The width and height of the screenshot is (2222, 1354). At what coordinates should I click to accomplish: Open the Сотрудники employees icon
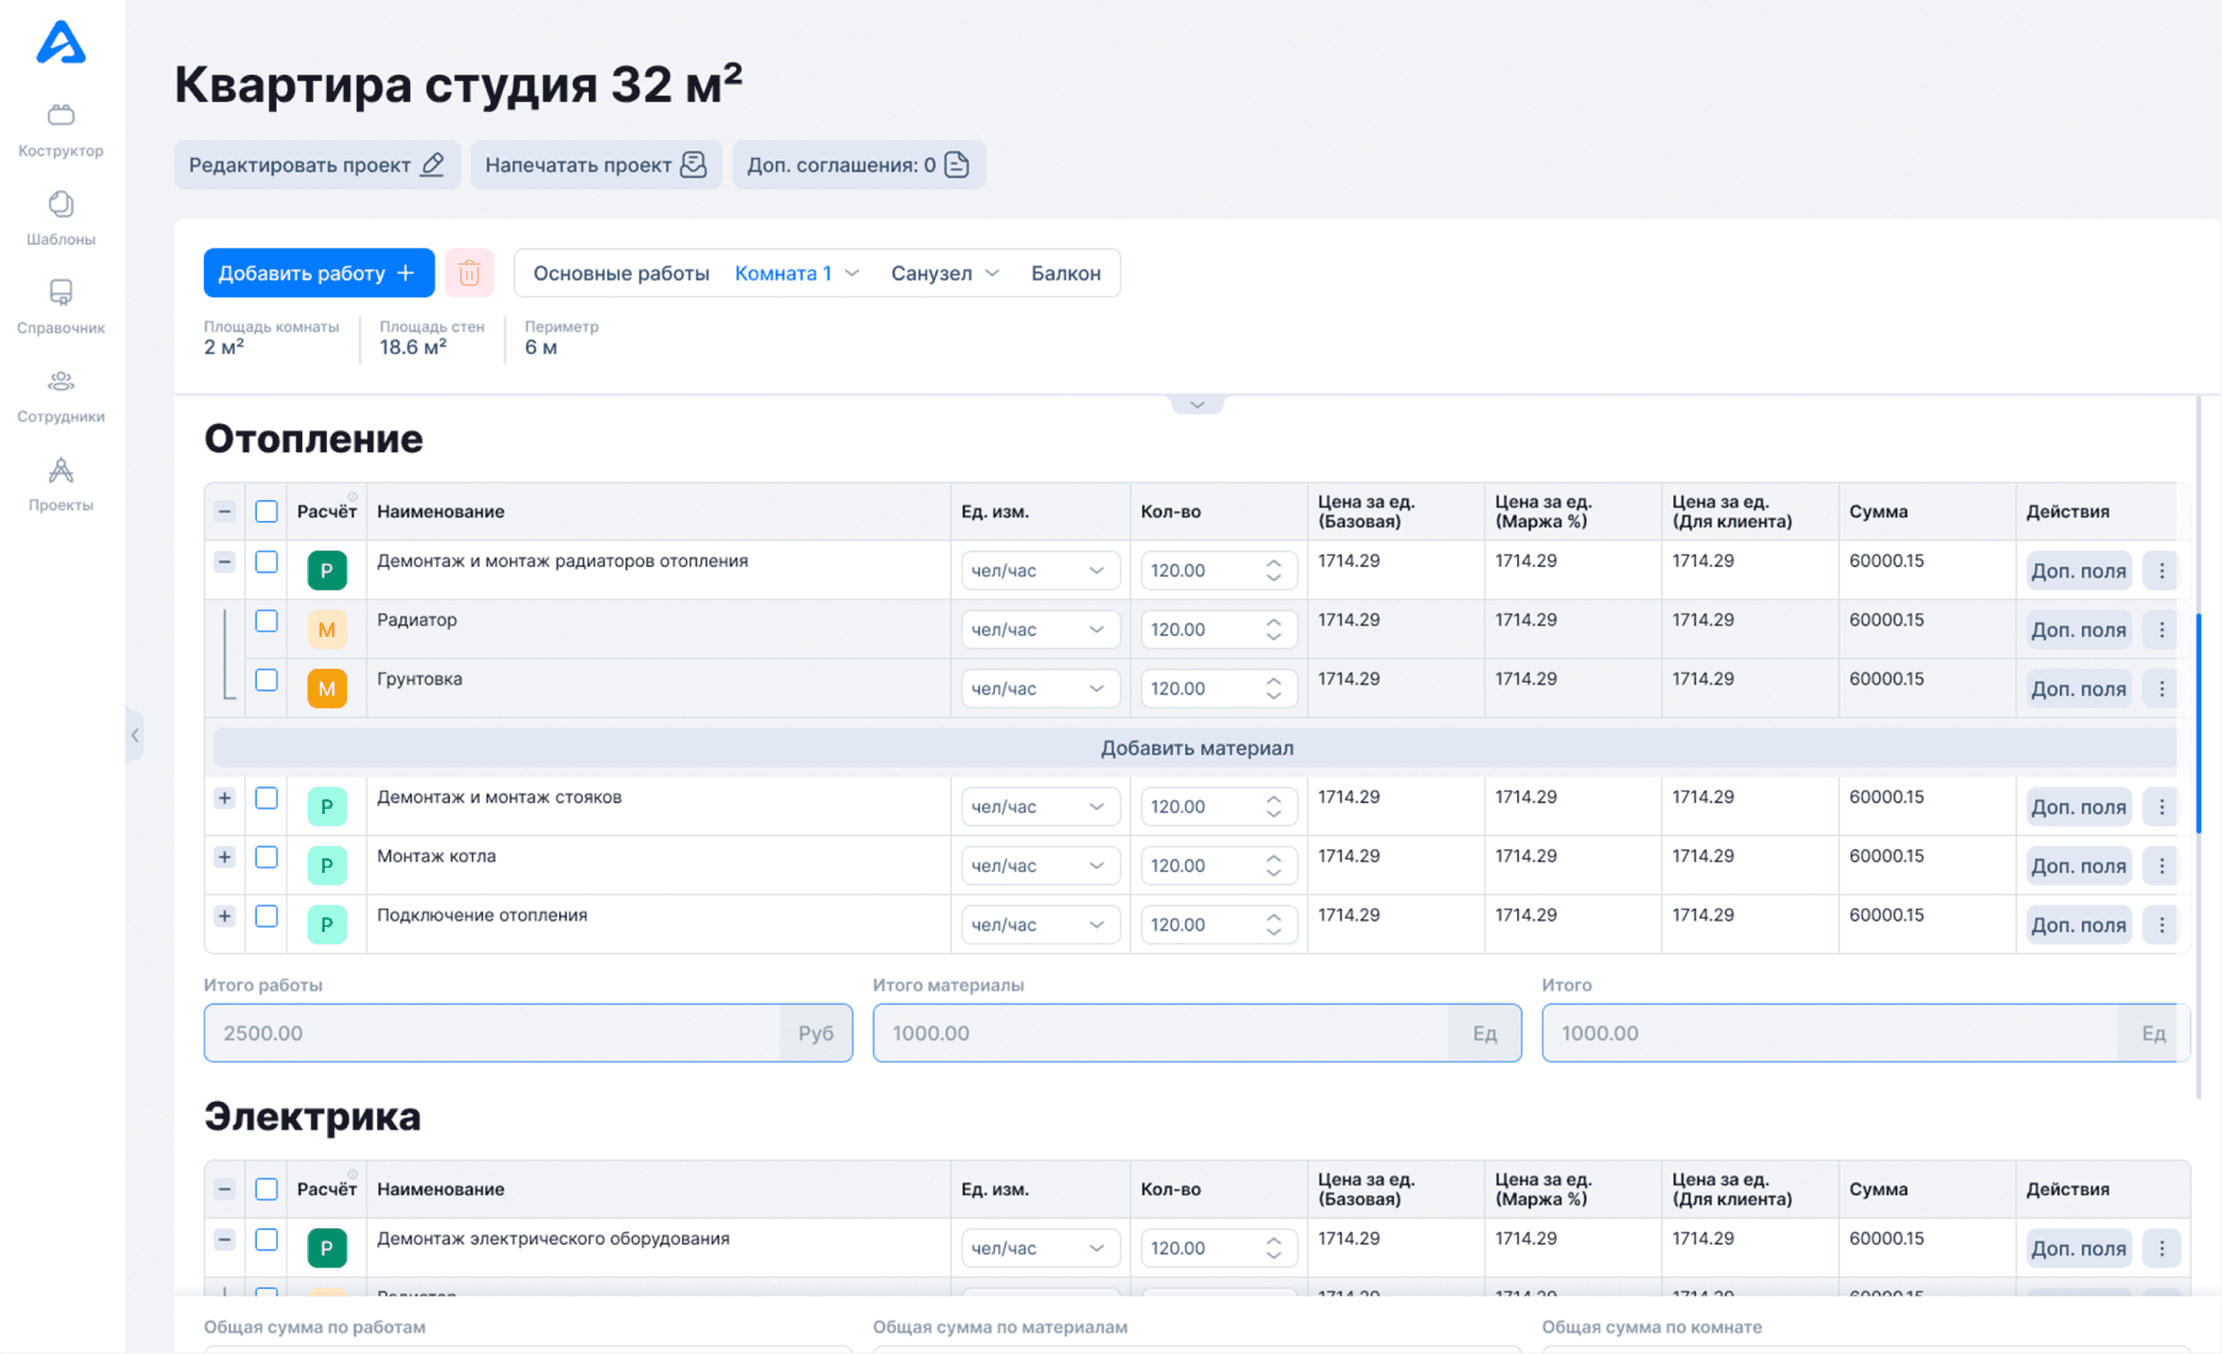(61, 382)
